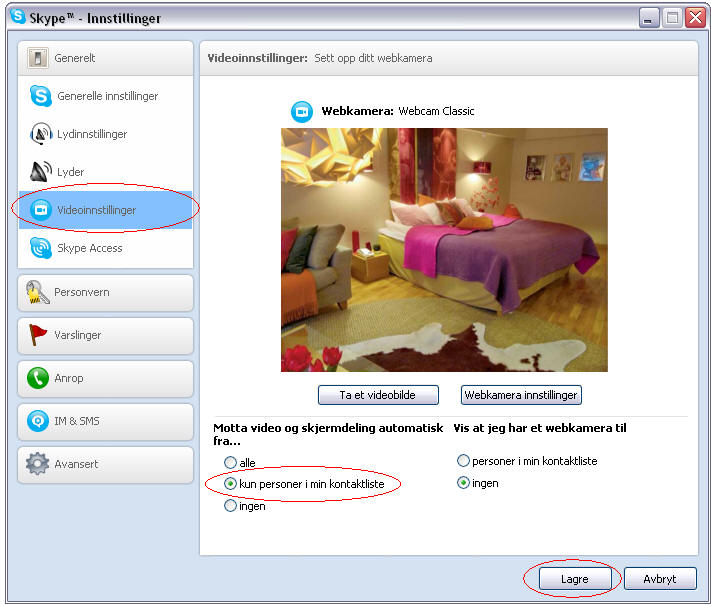
Task: Click the Skype Access wifi icon
Action: click(41, 248)
